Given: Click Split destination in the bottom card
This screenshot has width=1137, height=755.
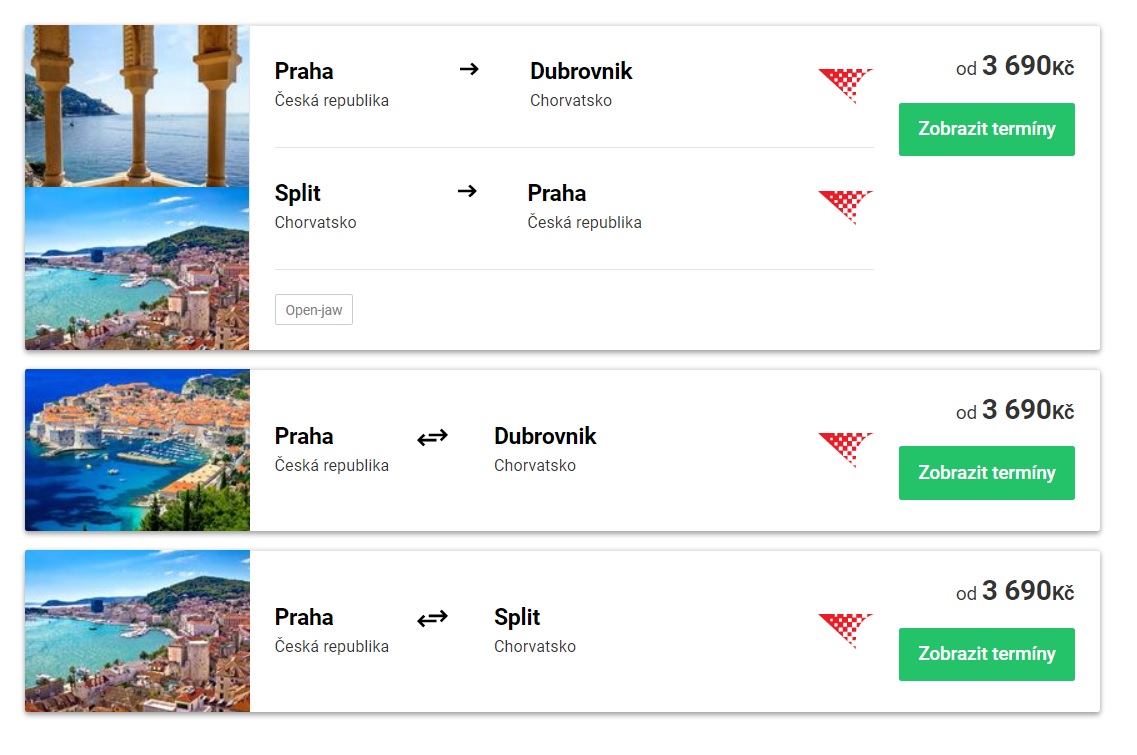Looking at the screenshot, I should point(517,617).
